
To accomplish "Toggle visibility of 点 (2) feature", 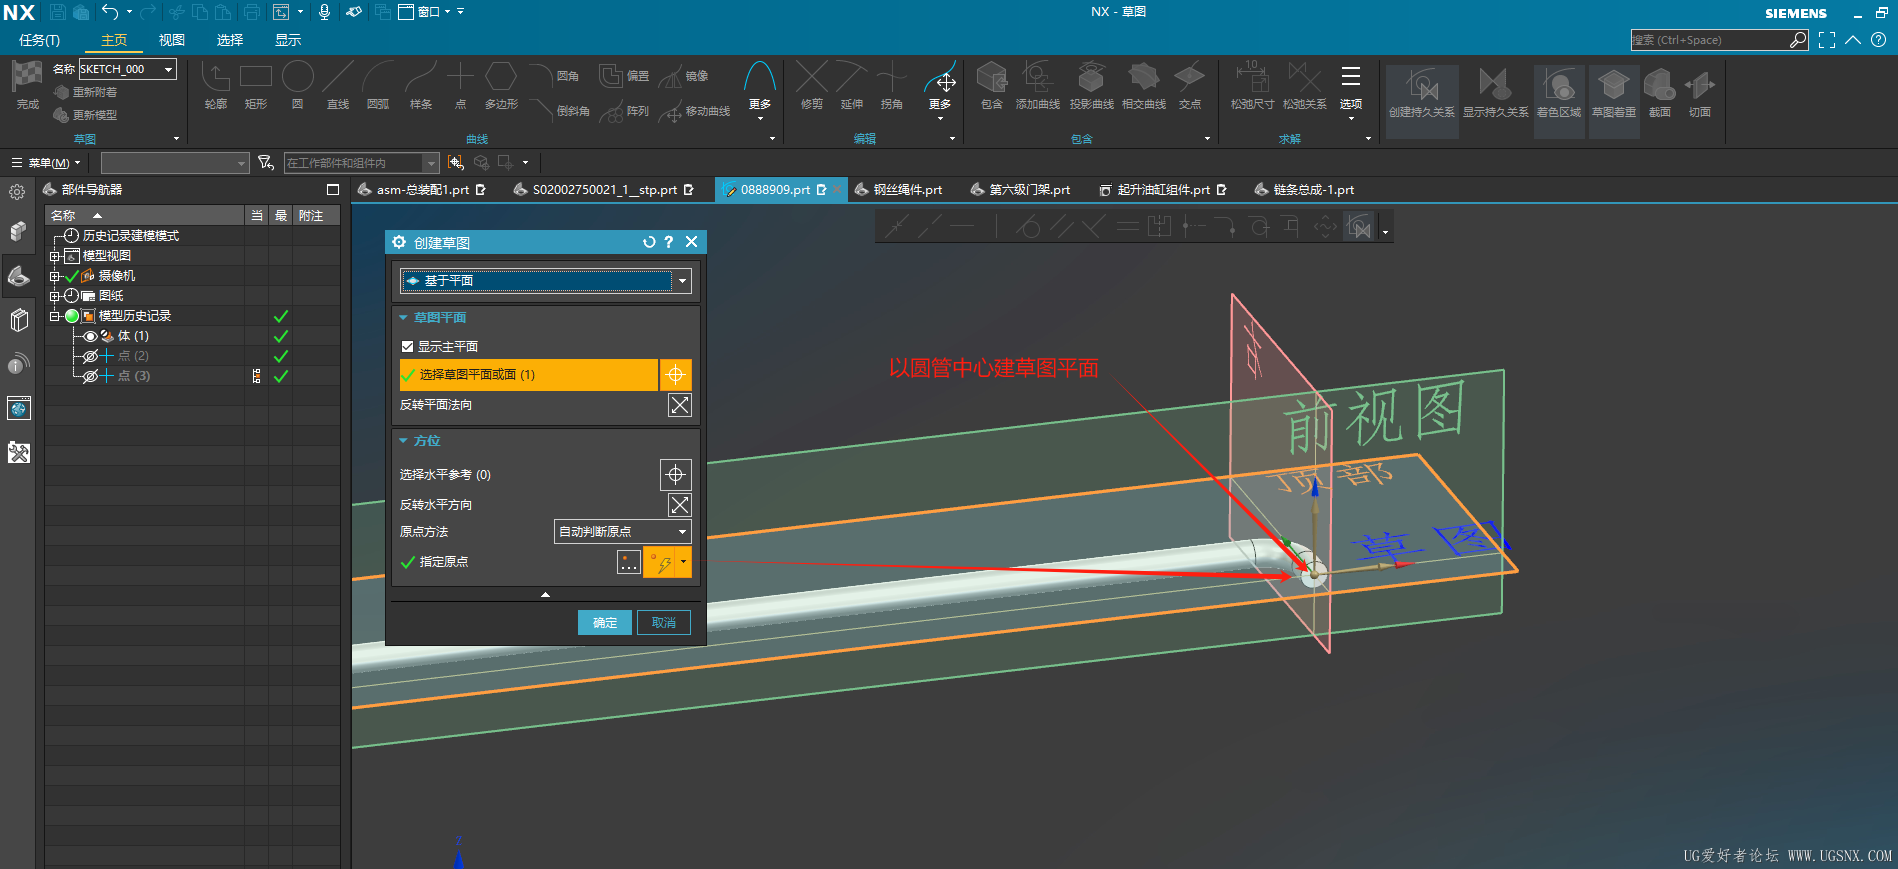I will click(x=90, y=356).
